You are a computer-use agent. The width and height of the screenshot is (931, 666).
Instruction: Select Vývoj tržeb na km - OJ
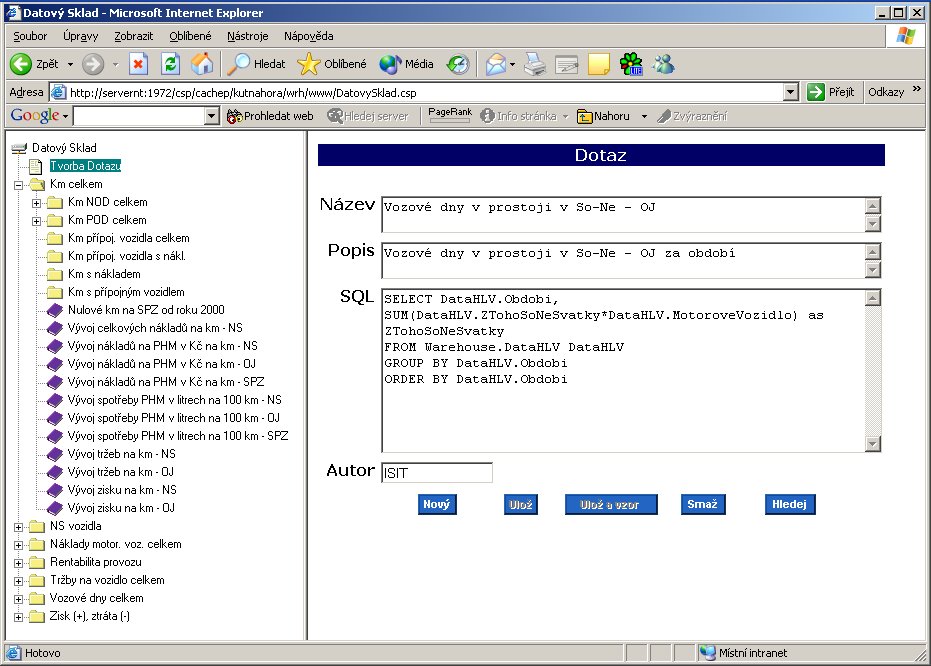(x=121, y=472)
